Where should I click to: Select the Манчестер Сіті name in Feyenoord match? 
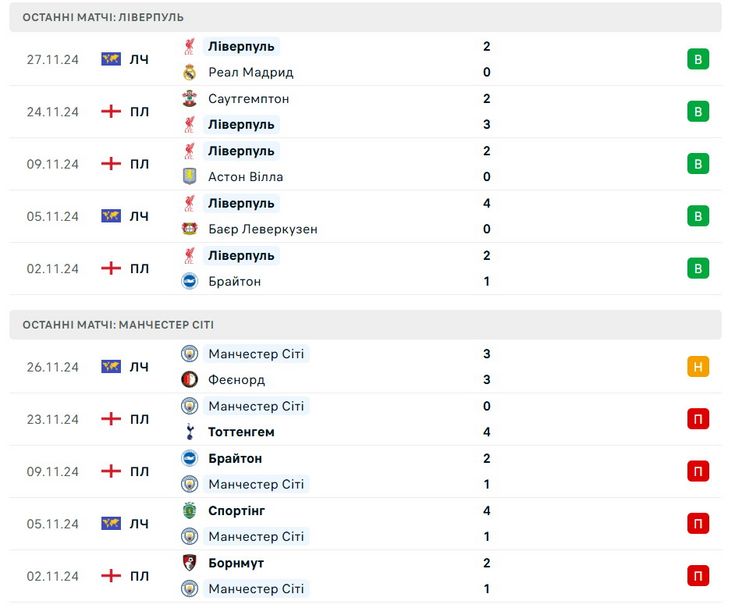256,353
